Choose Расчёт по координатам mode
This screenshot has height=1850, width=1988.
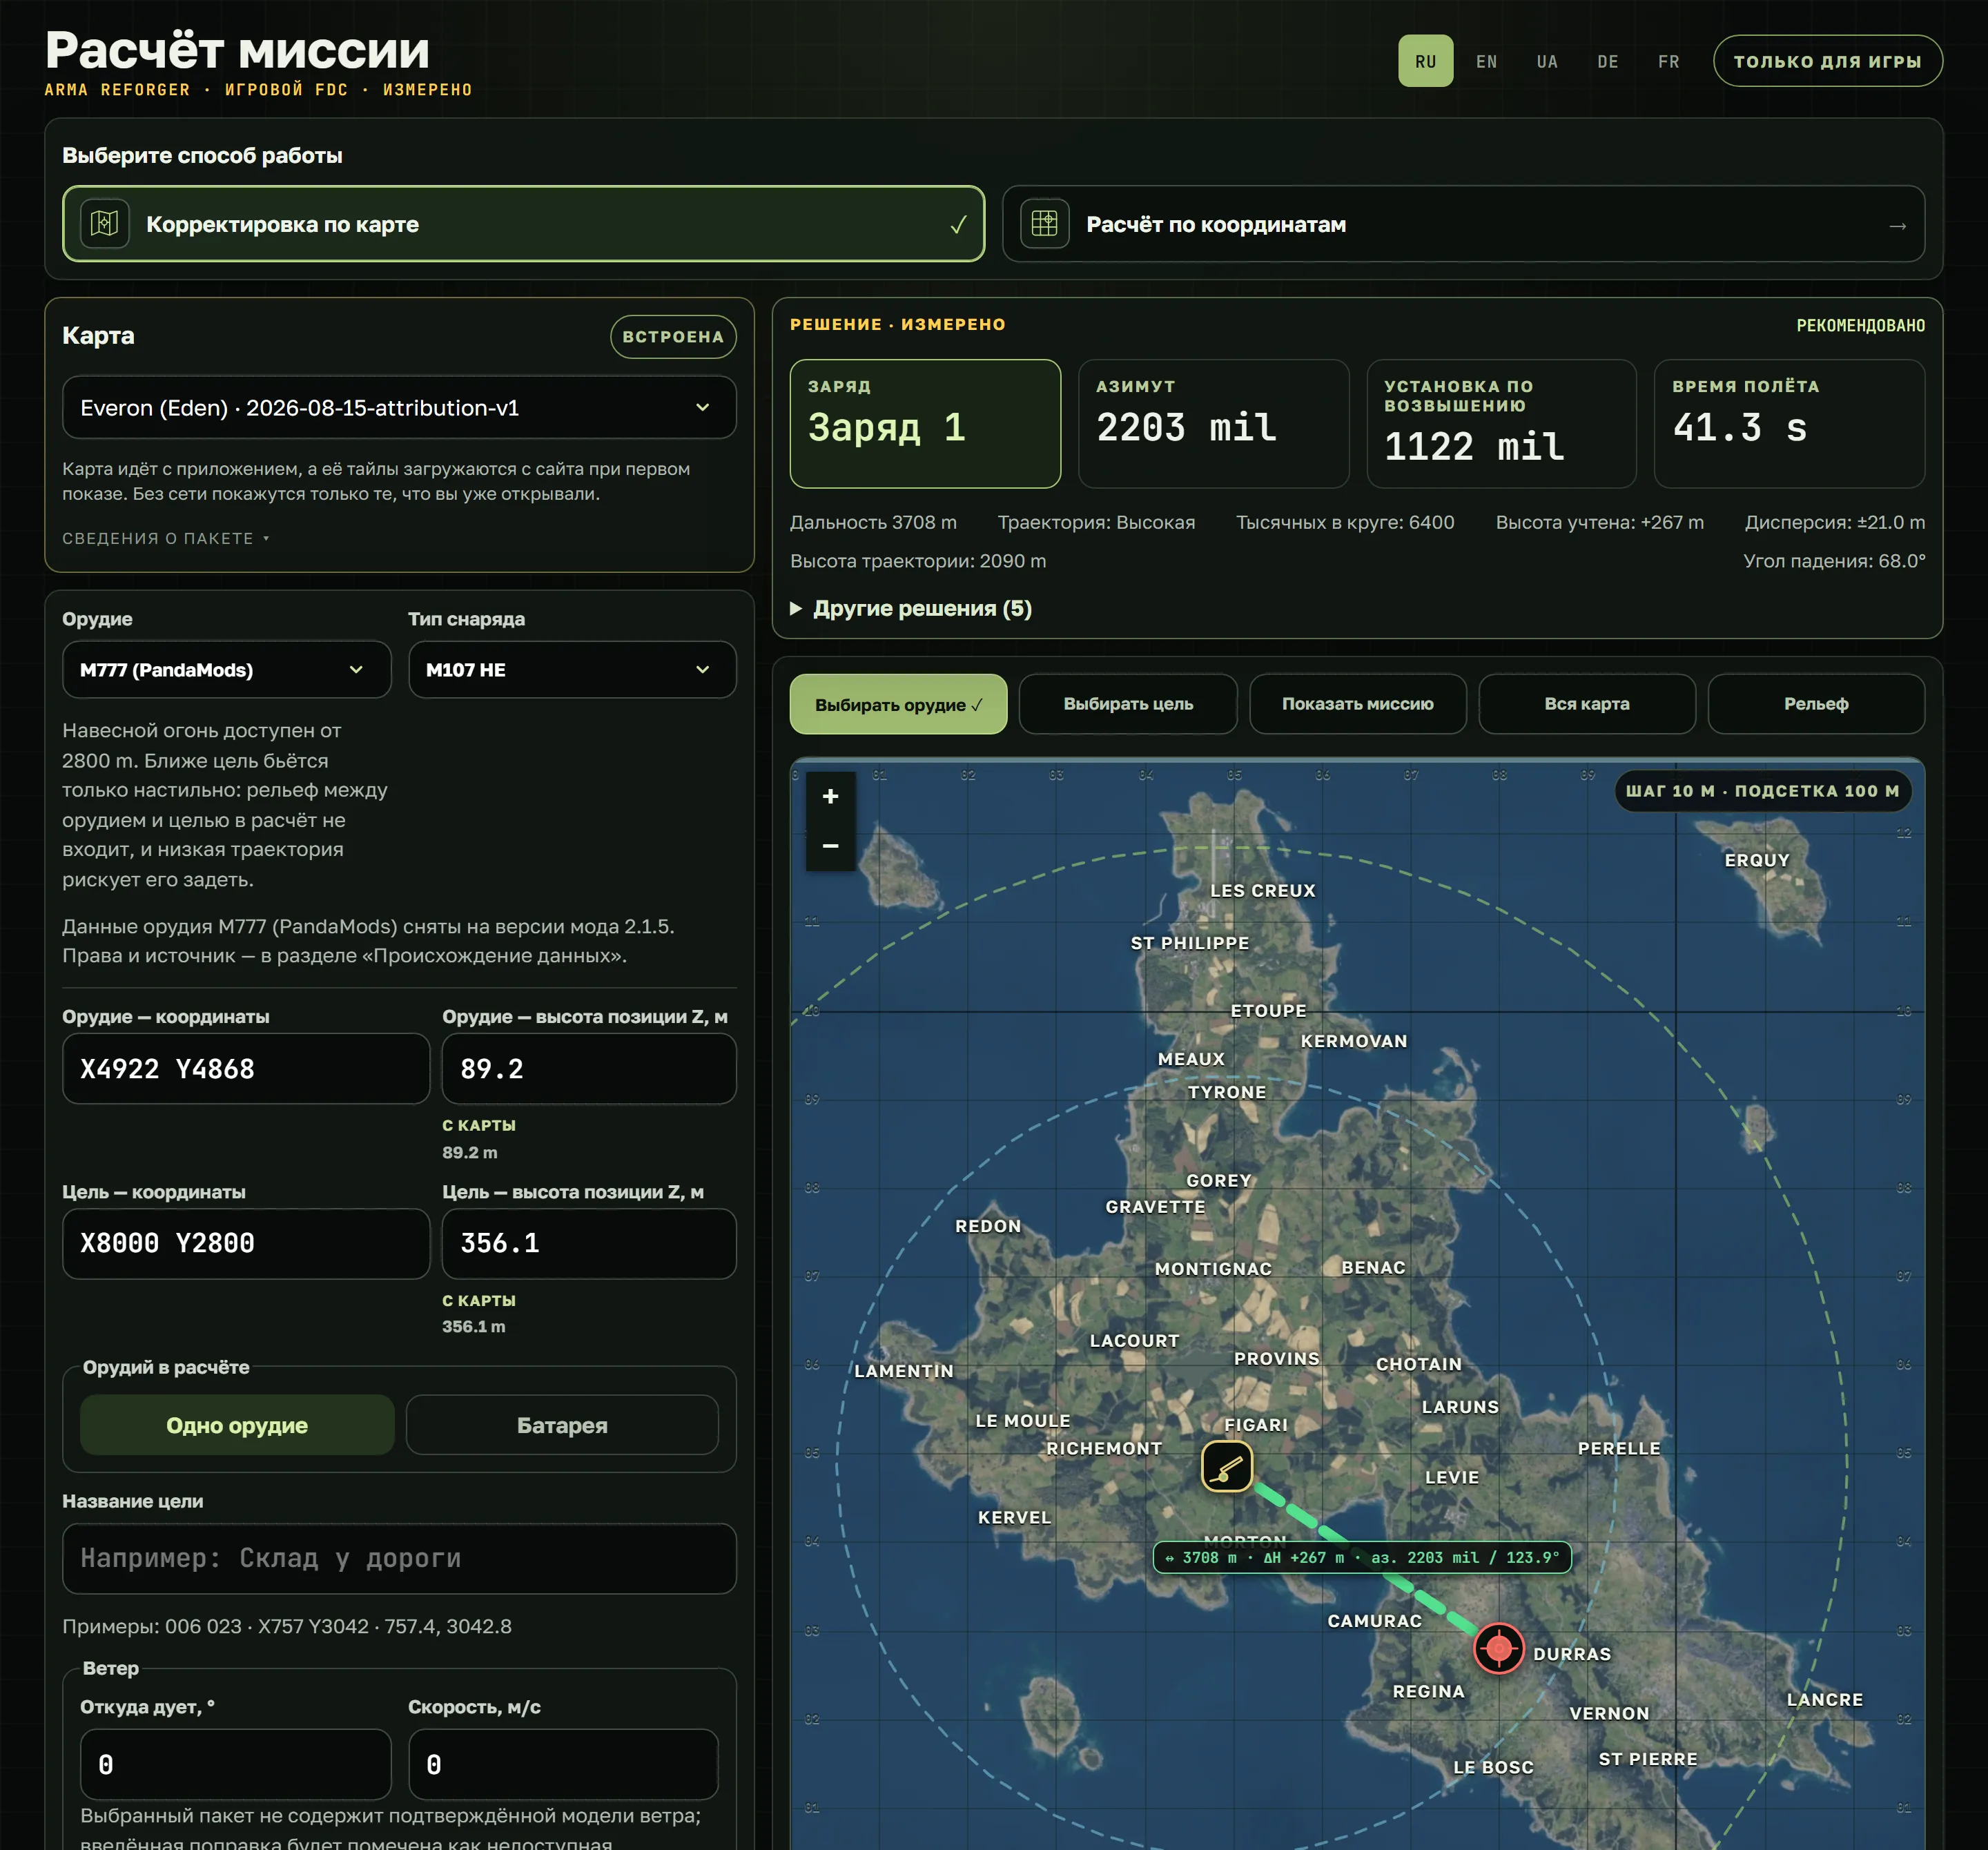tap(1463, 224)
